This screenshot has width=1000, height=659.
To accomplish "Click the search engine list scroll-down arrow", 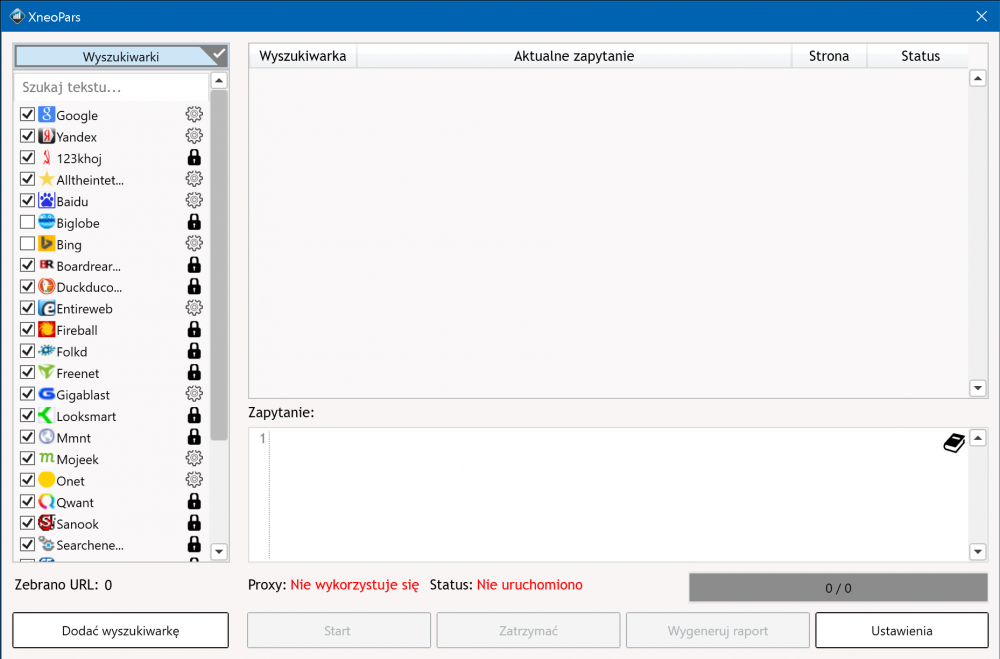I will (219, 552).
